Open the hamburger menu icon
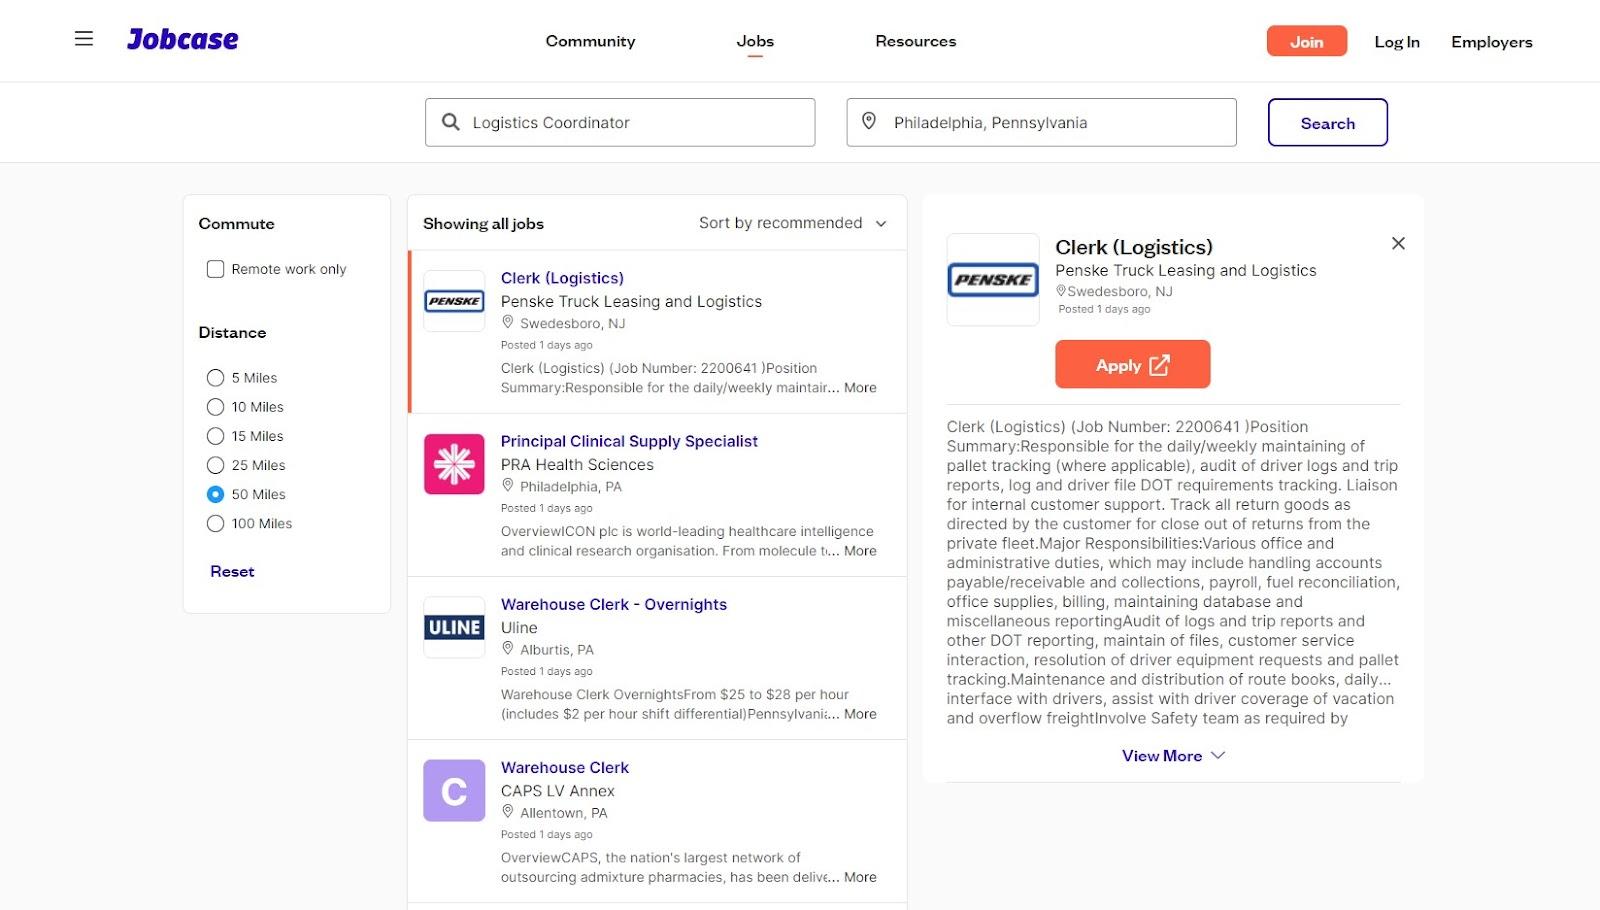Viewport: 1600px width, 910px height. (x=84, y=39)
